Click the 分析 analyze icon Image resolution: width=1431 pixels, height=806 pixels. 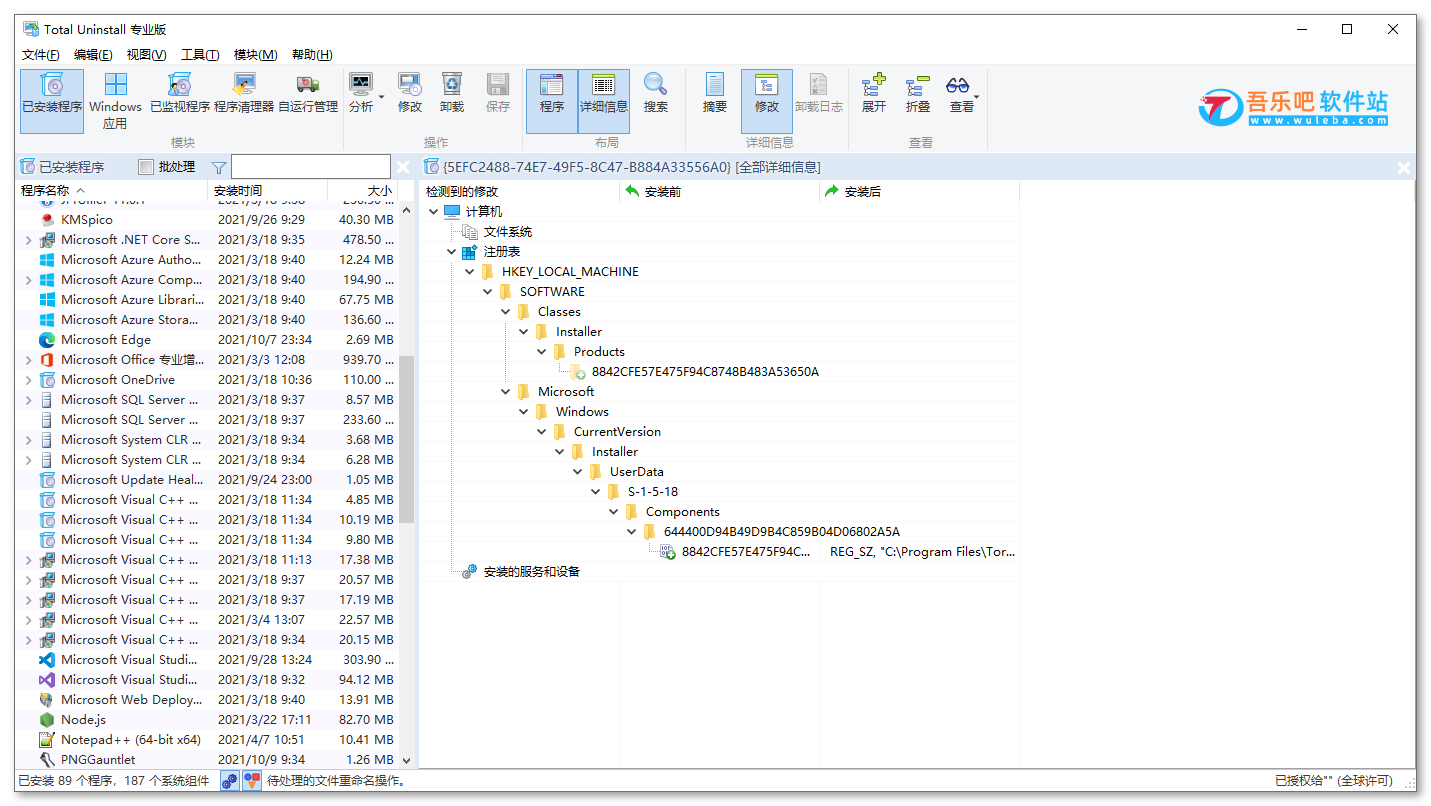(361, 92)
